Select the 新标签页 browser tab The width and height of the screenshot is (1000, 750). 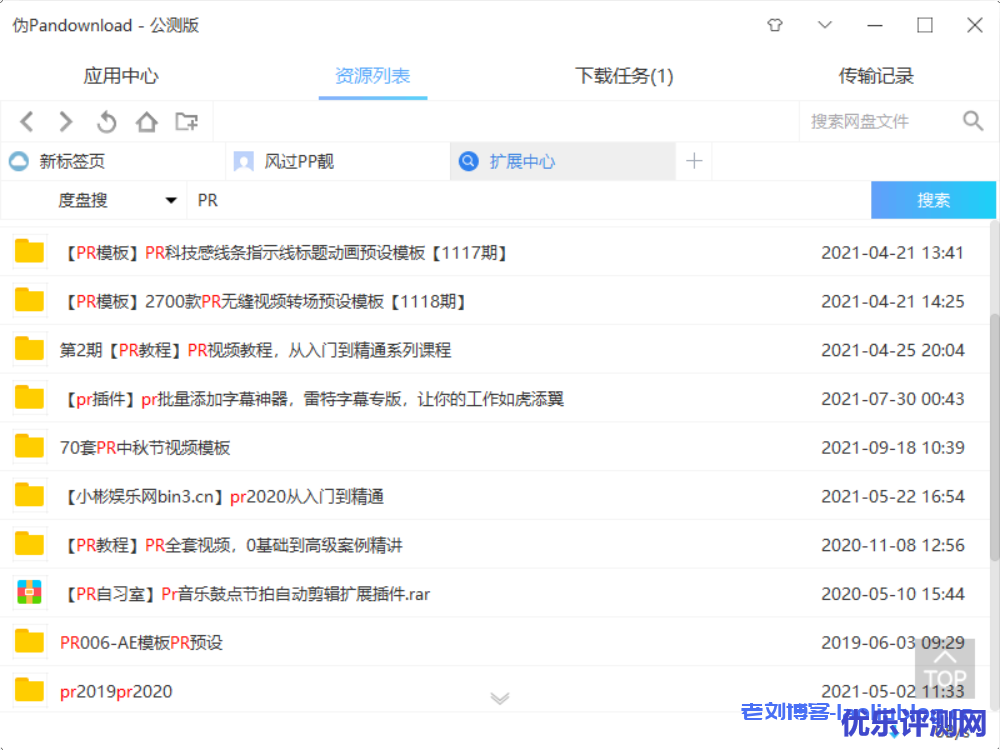click(114, 161)
